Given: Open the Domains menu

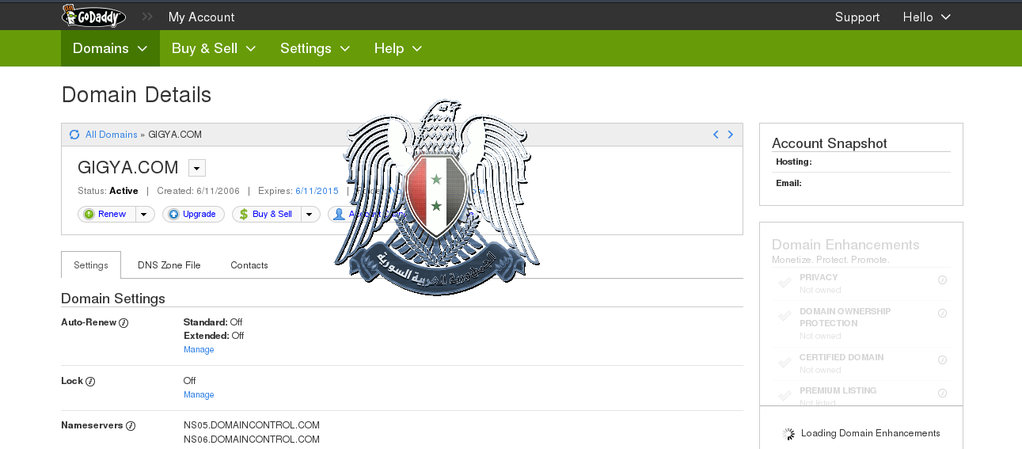Looking at the screenshot, I should (x=110, y=48).
